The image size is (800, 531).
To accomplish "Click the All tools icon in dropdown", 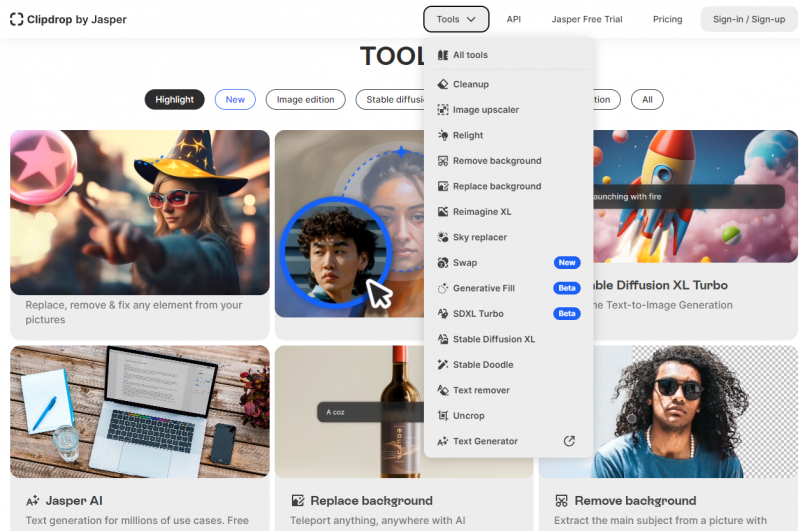I will click(443, 55).
